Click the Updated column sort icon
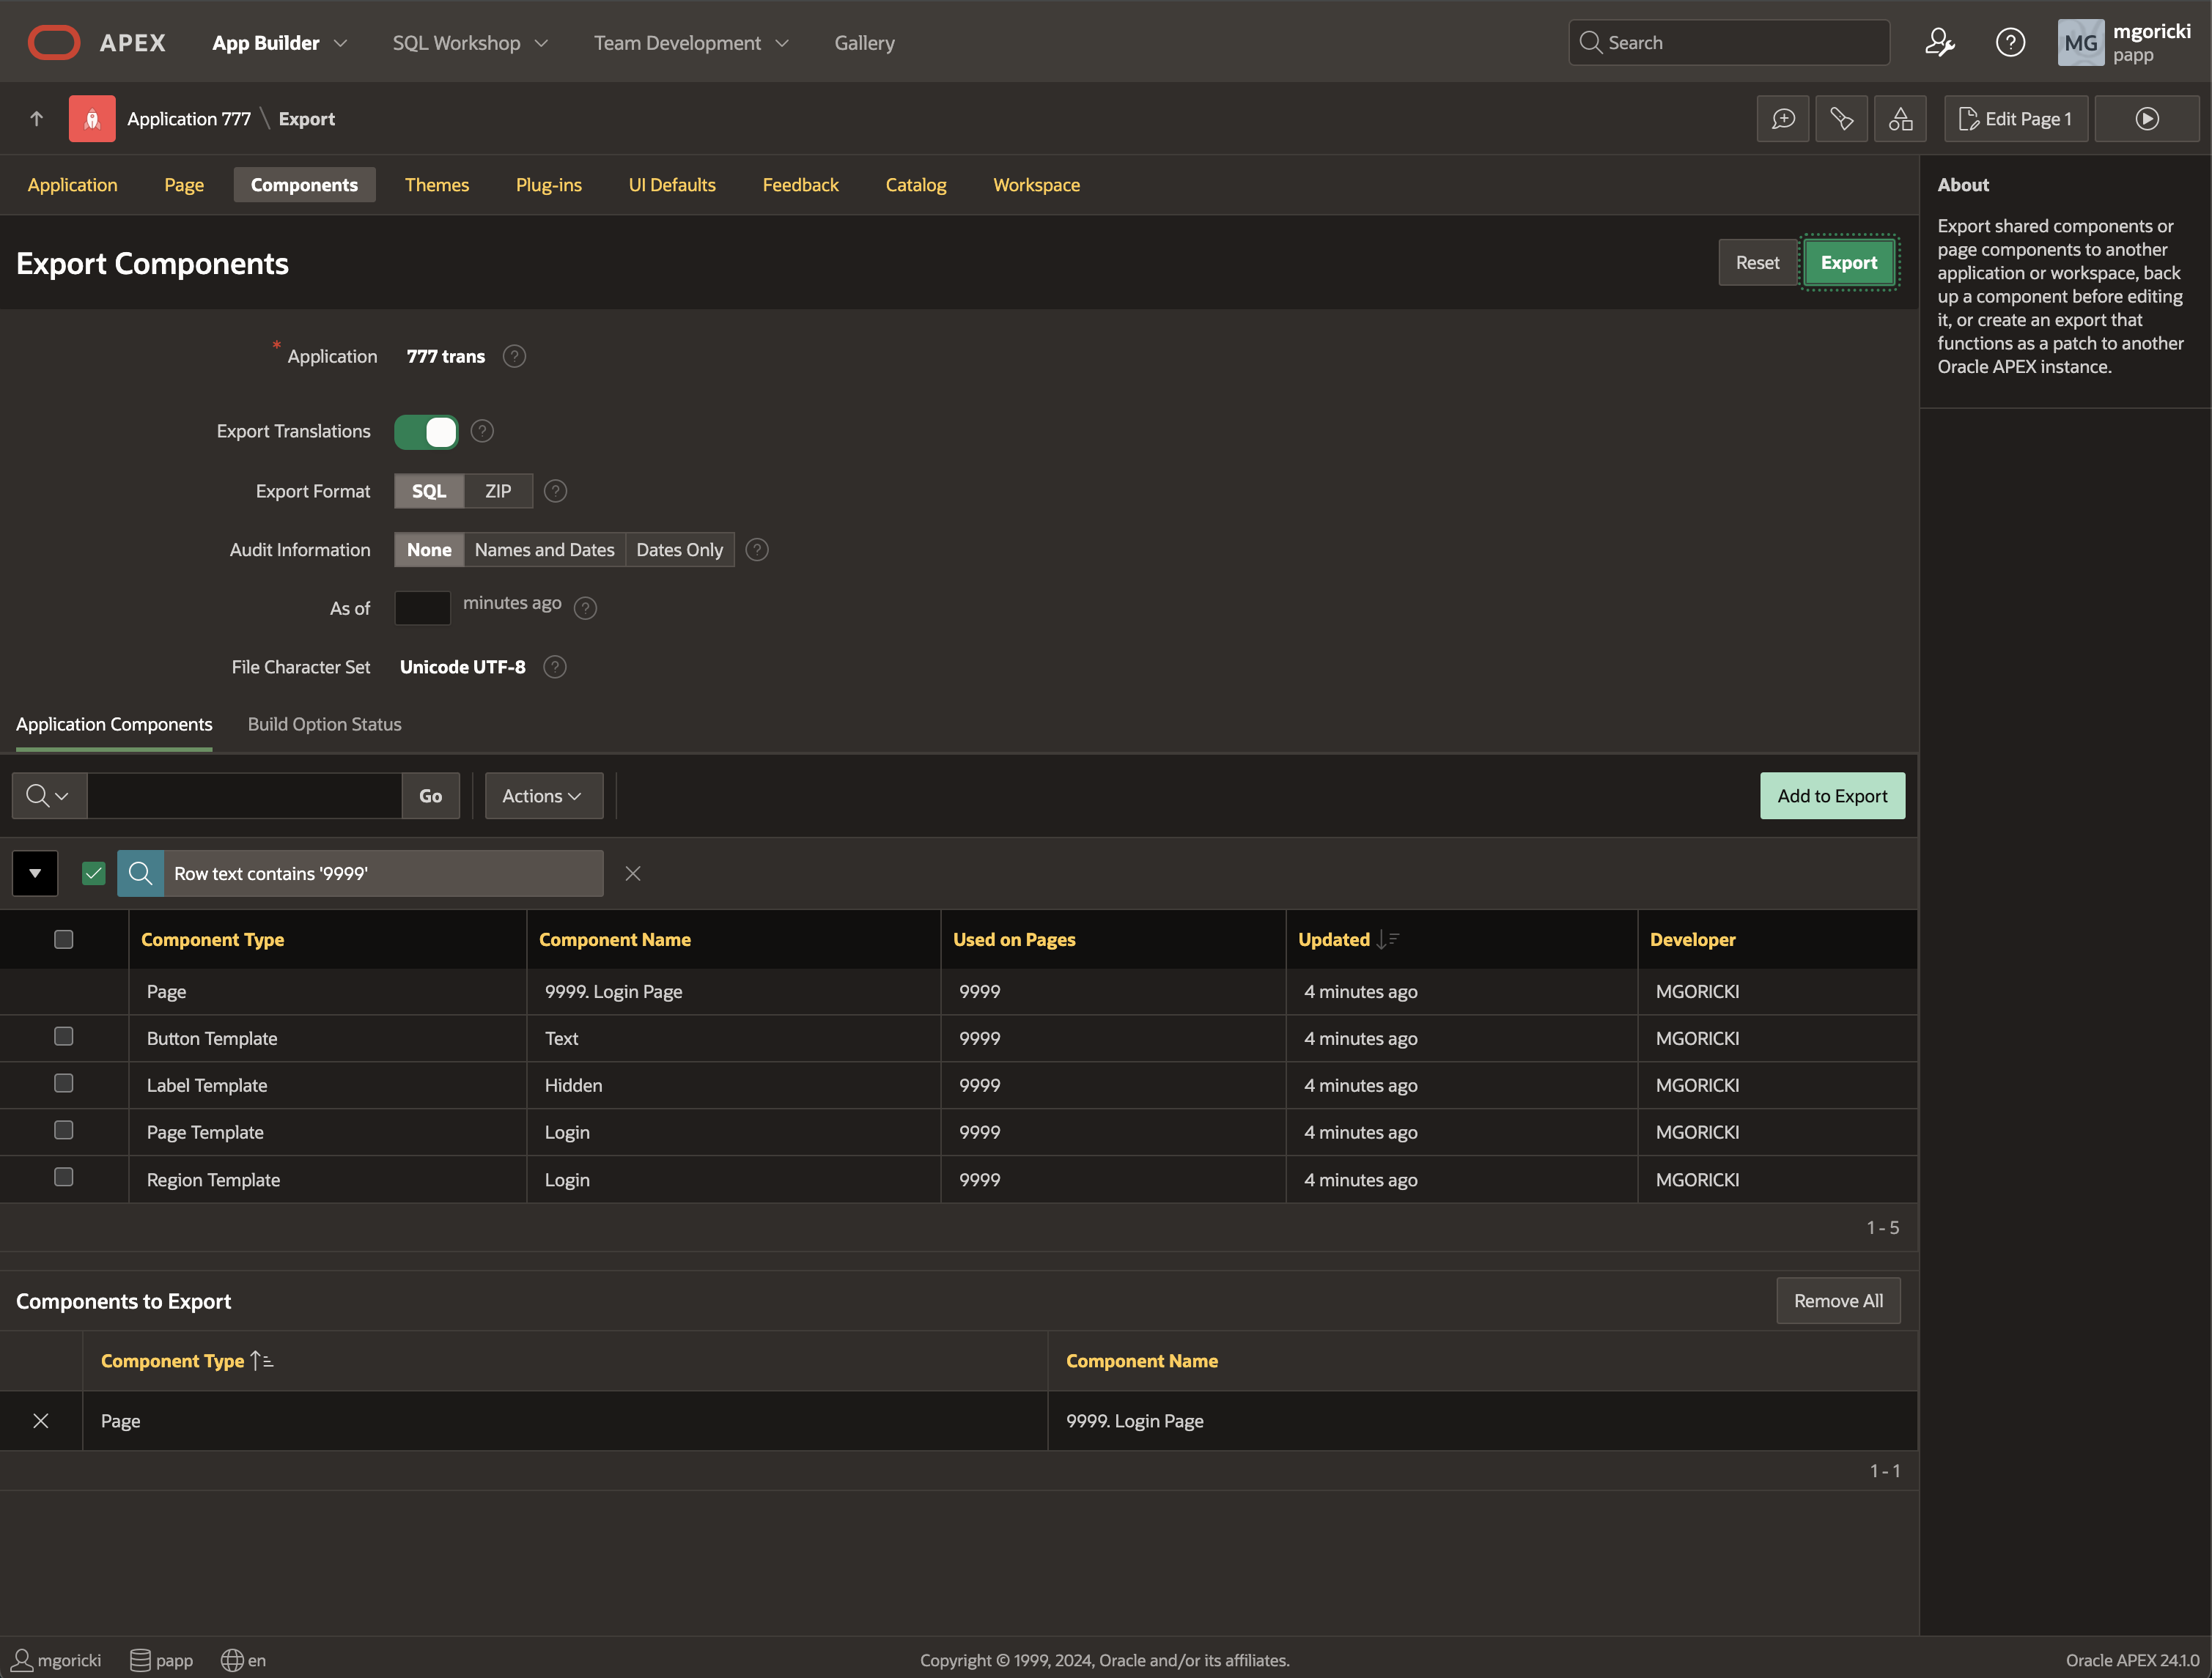2212x1678 pixels. tap(1387, 939)
